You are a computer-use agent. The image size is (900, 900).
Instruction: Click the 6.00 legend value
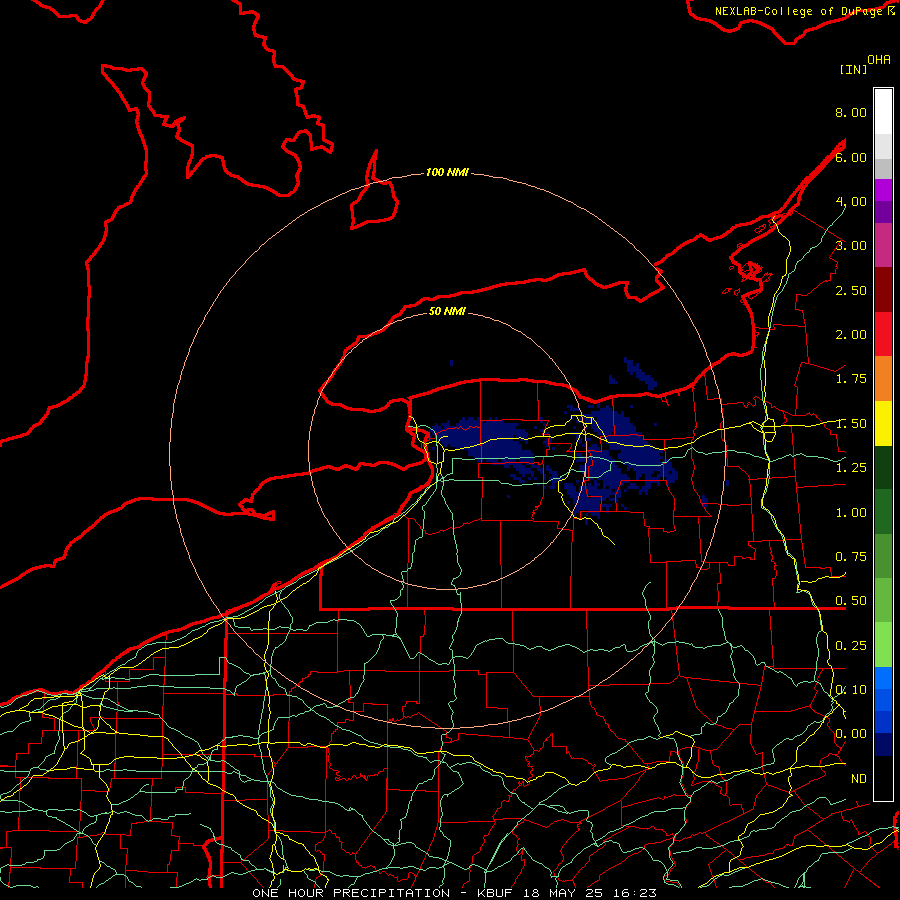pos(851,157)
